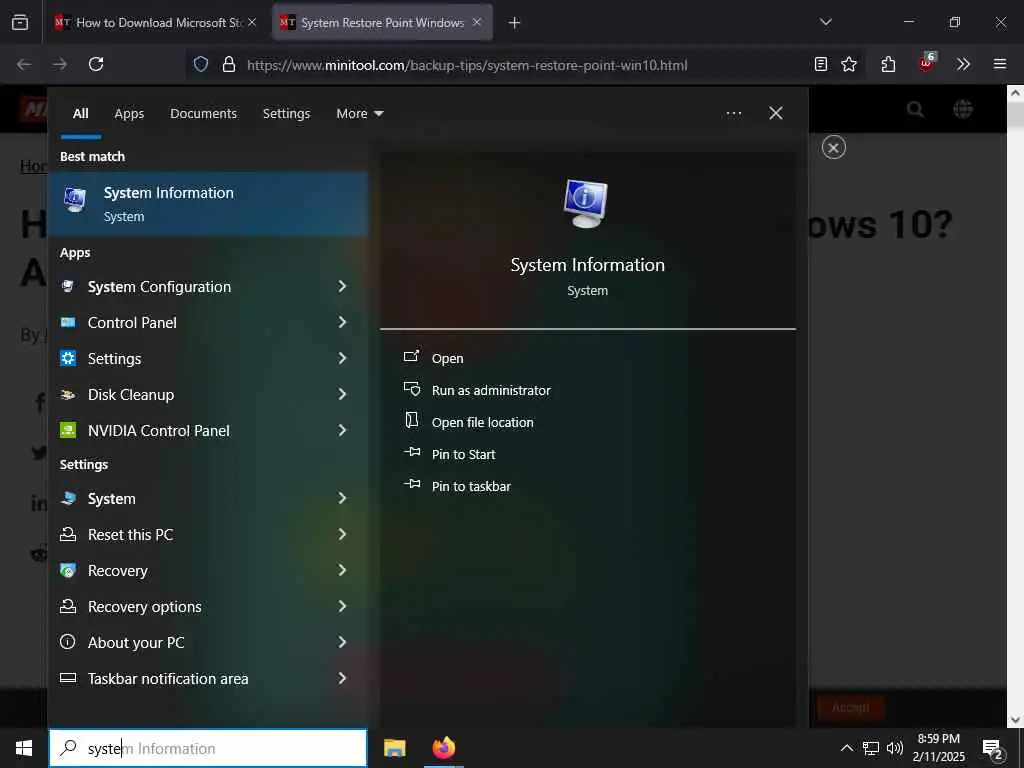Expand Settings app details arrow
Image resolution: width=1024 pixels, height=768 pixels.
342,358
